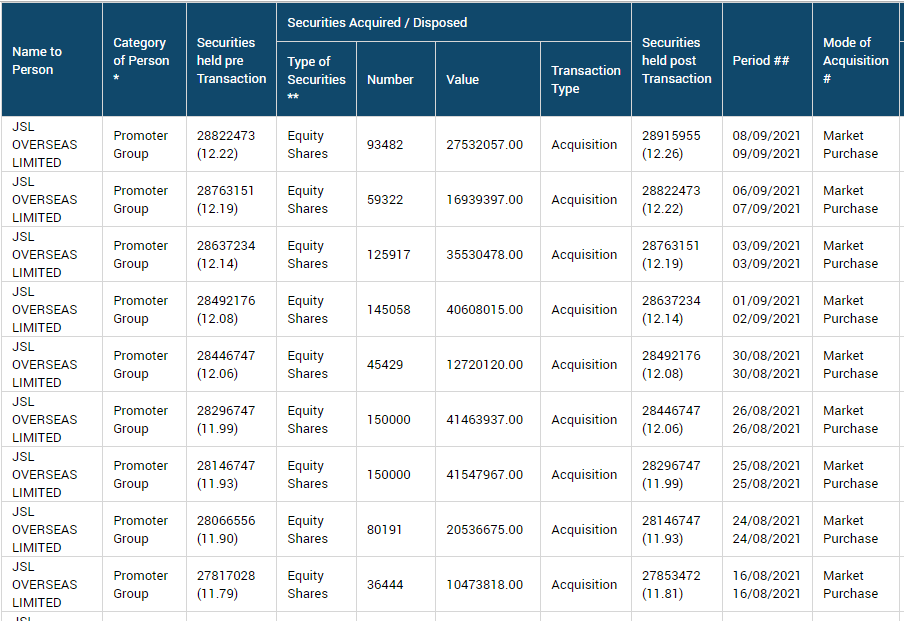Click the 'Value' column header
The width and height of the screenshot is (904, 621).
488,79
